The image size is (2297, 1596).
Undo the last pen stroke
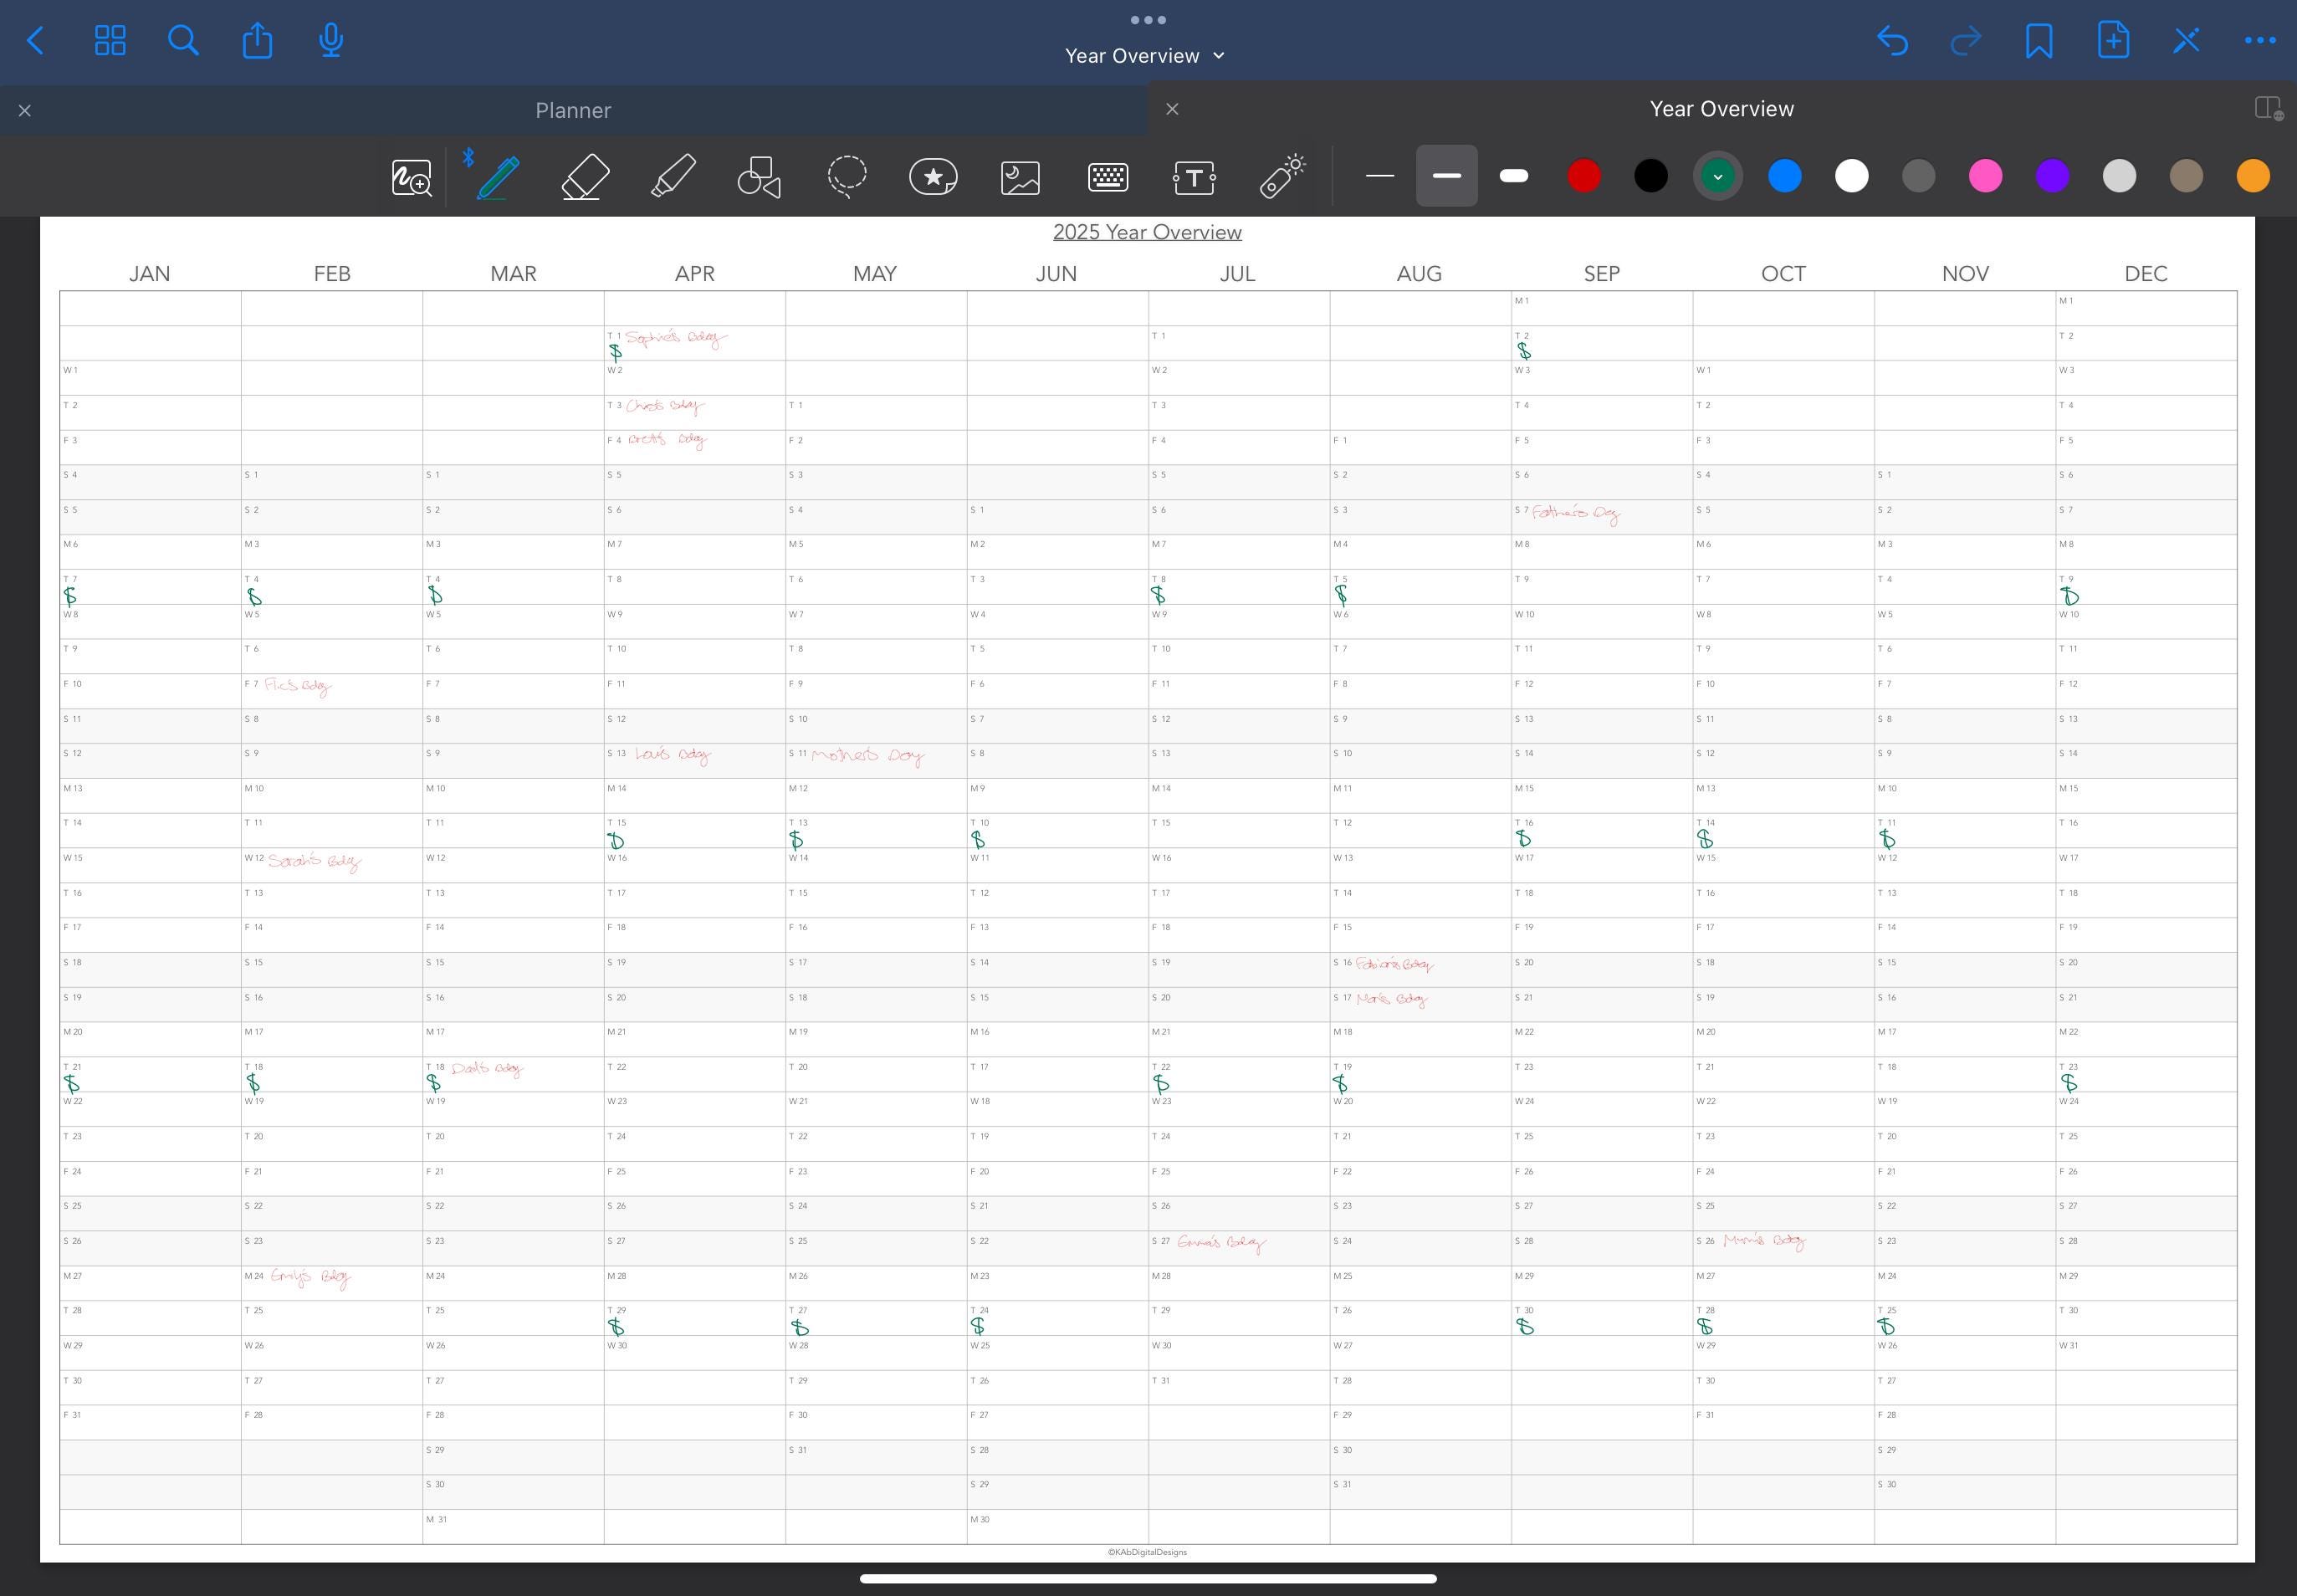[x=1892, y=40]
